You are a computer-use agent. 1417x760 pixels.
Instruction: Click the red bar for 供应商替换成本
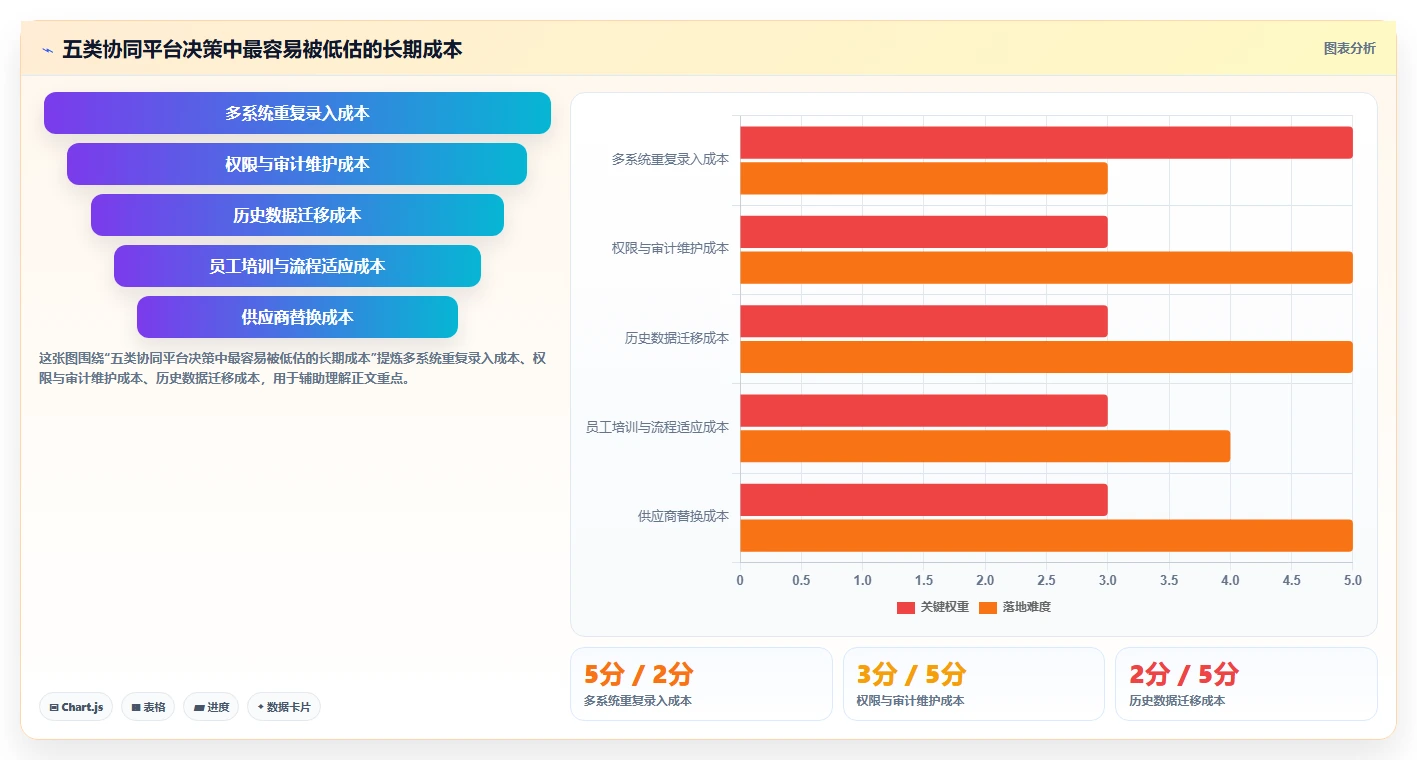pos(924,500)
